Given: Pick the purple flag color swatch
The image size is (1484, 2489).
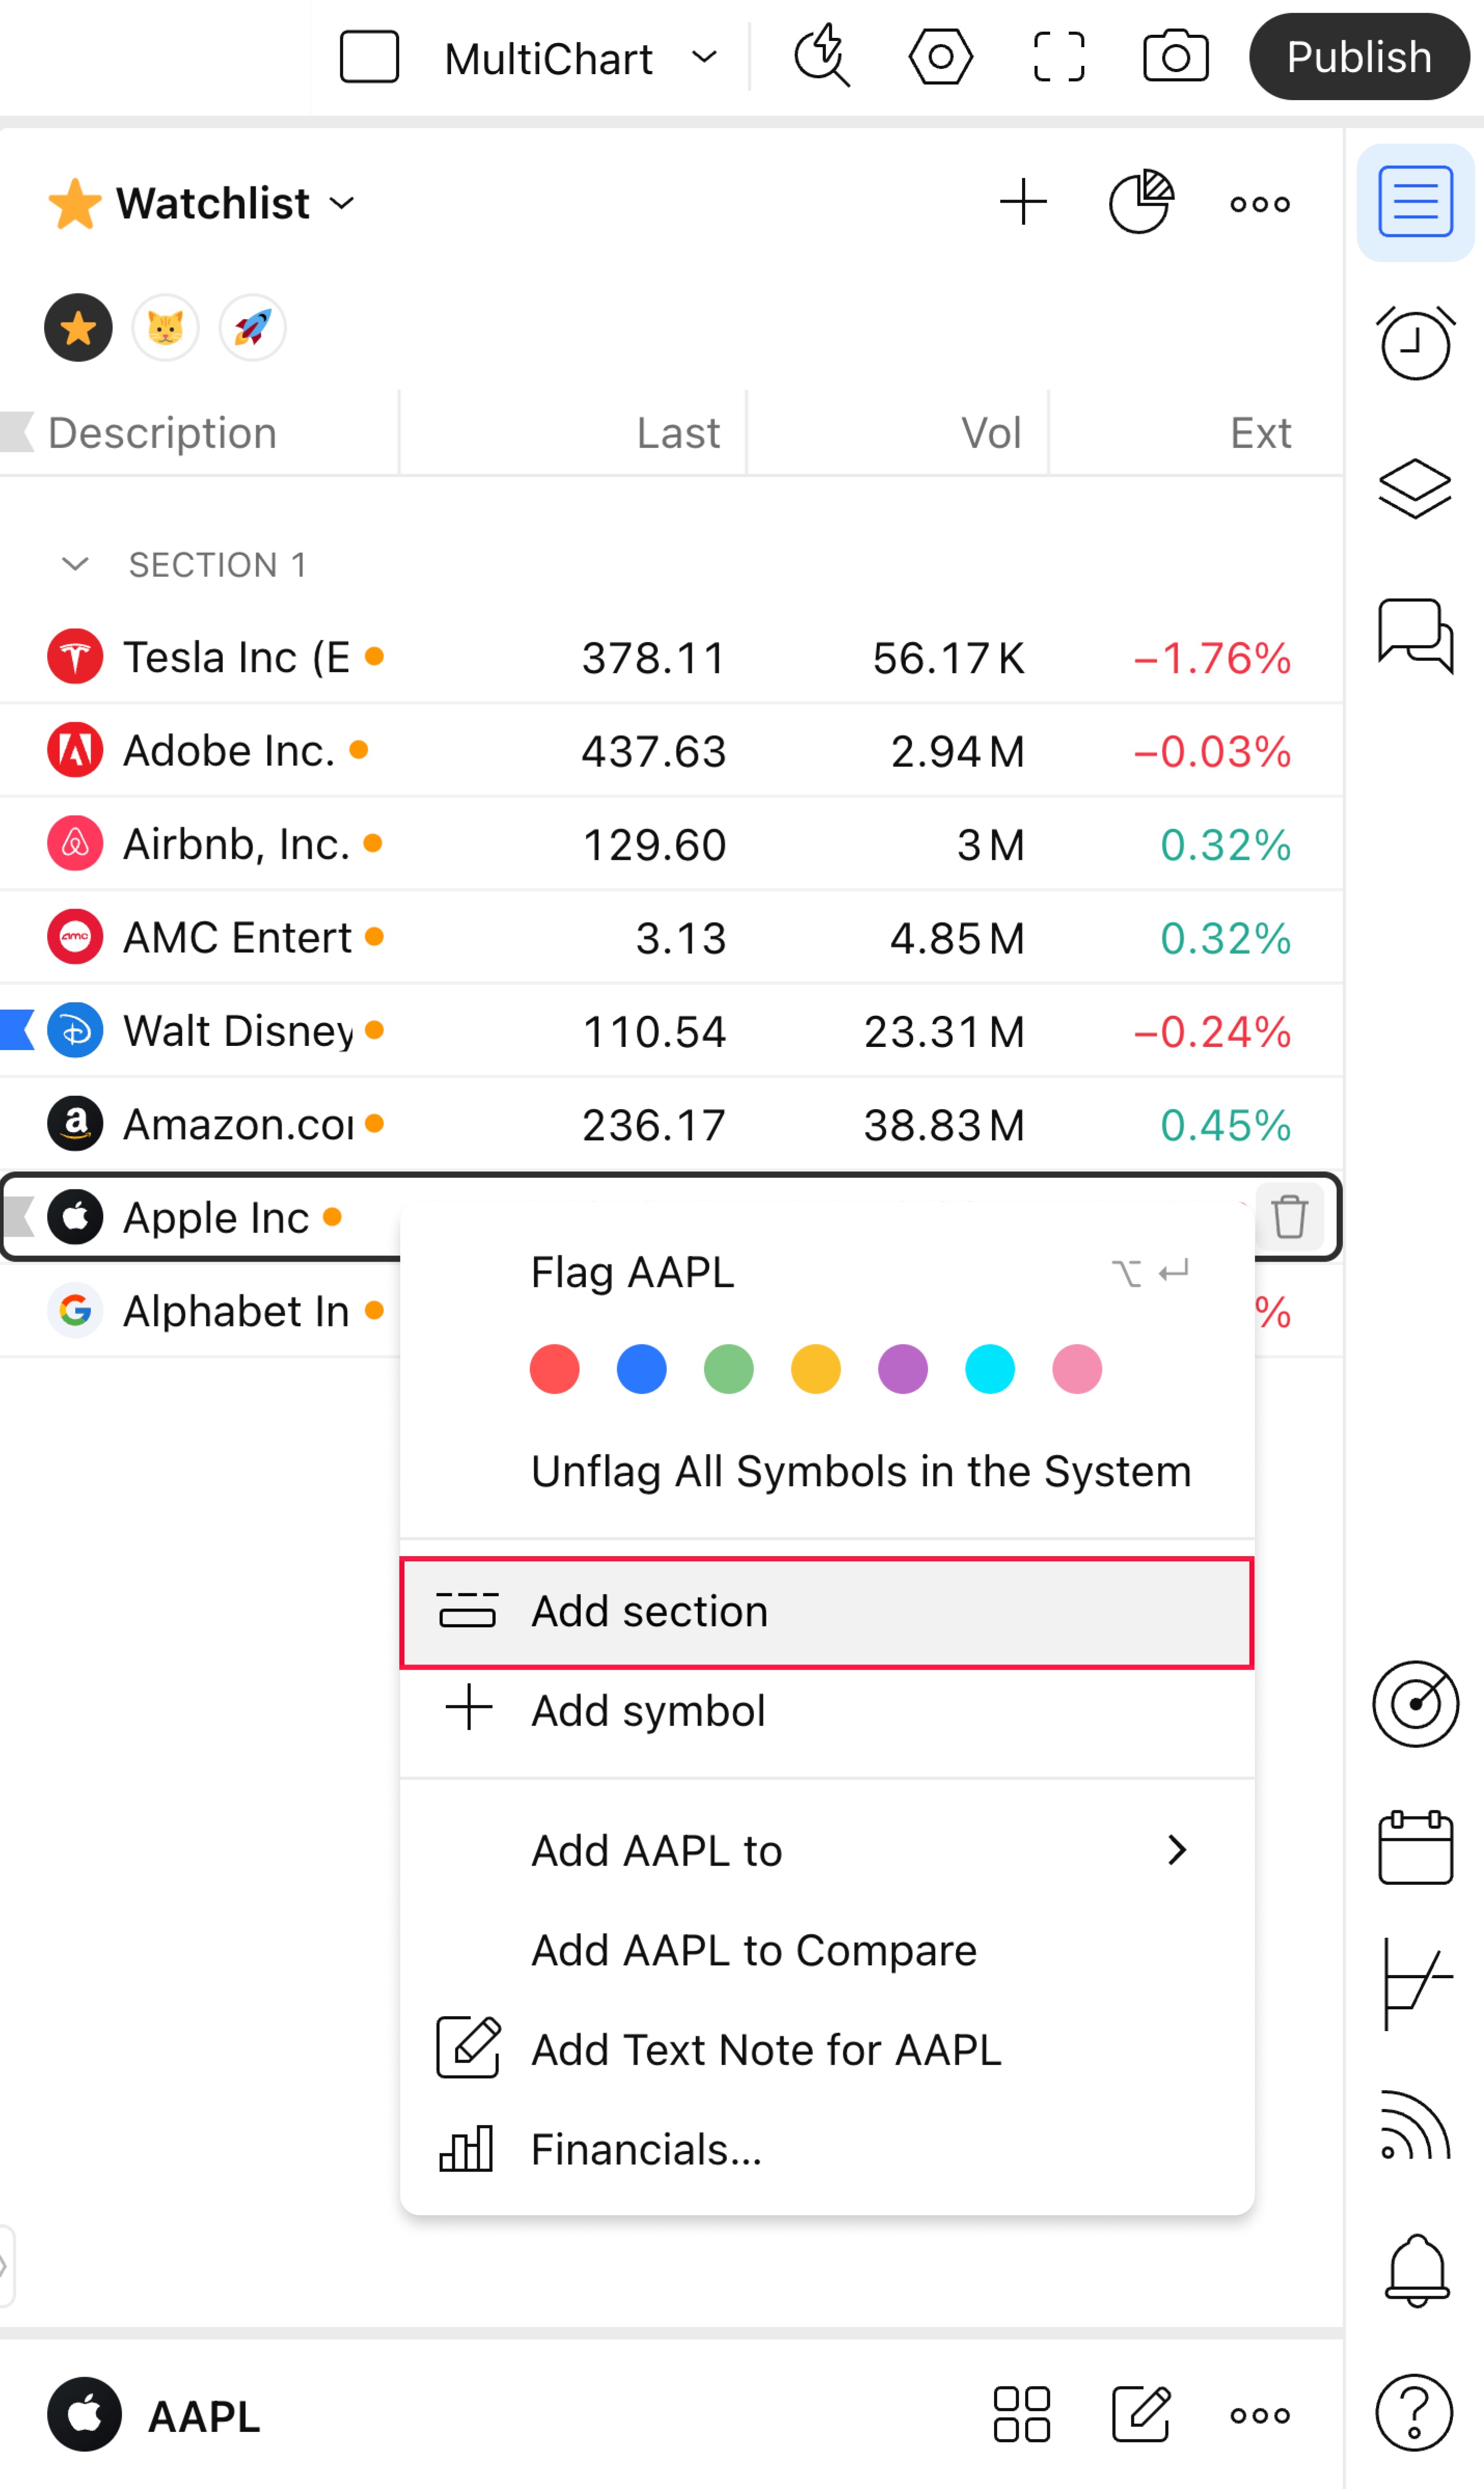Looking at the screenshot, I should click(x=902, y=1369).
